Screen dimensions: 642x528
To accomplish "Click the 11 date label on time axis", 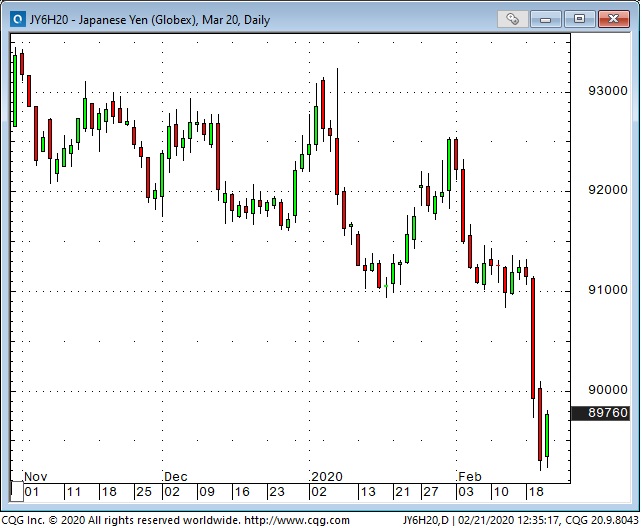I will 73,492.
